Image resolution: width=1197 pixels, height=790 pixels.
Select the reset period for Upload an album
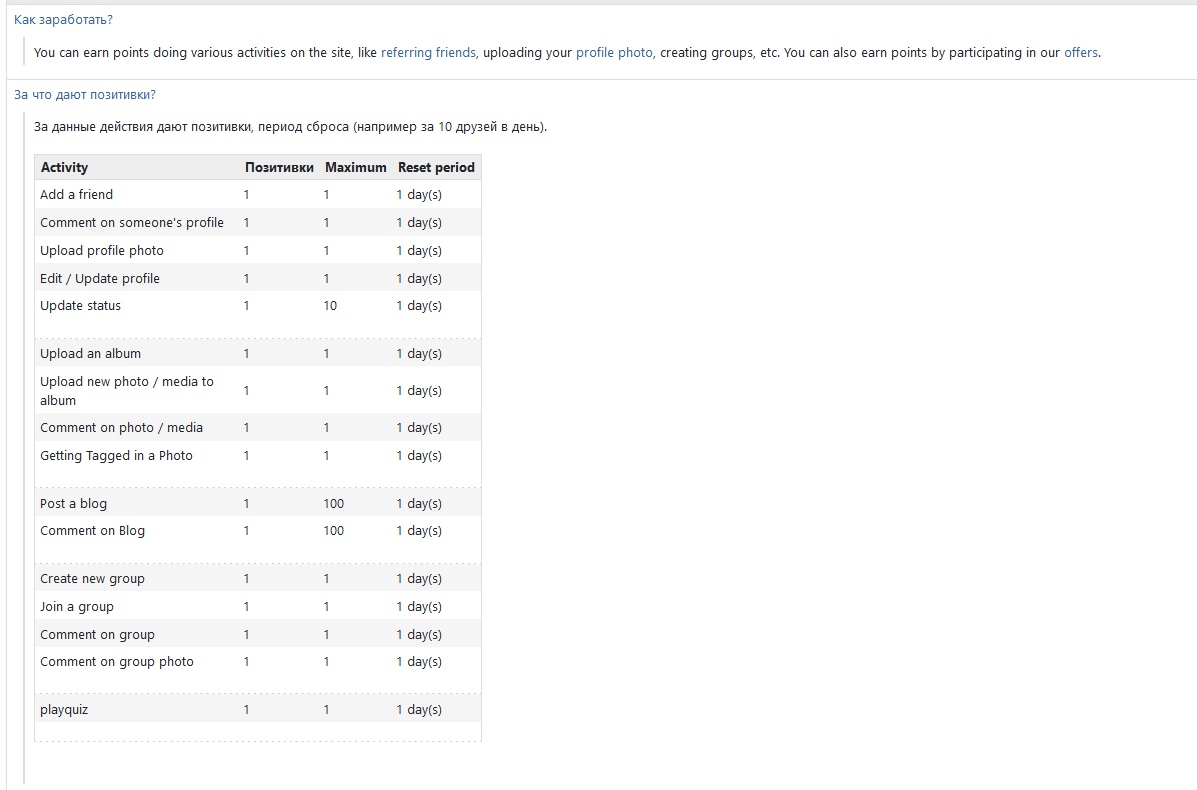[419, 353]
